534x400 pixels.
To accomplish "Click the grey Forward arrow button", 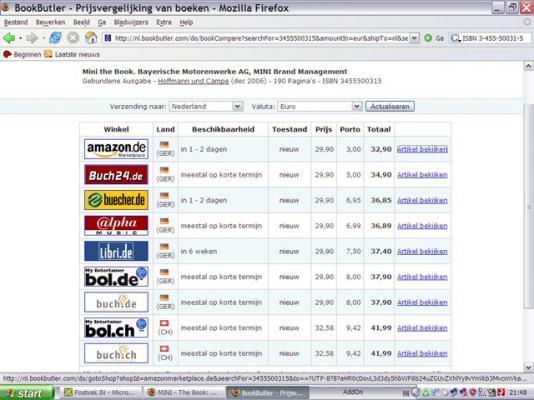I will pos(32,38).
